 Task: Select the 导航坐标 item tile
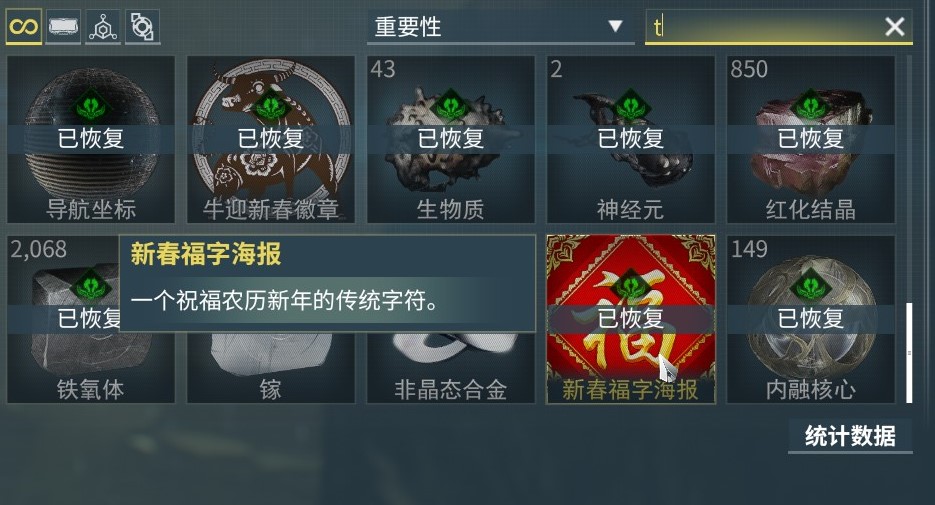coord(91,140)
